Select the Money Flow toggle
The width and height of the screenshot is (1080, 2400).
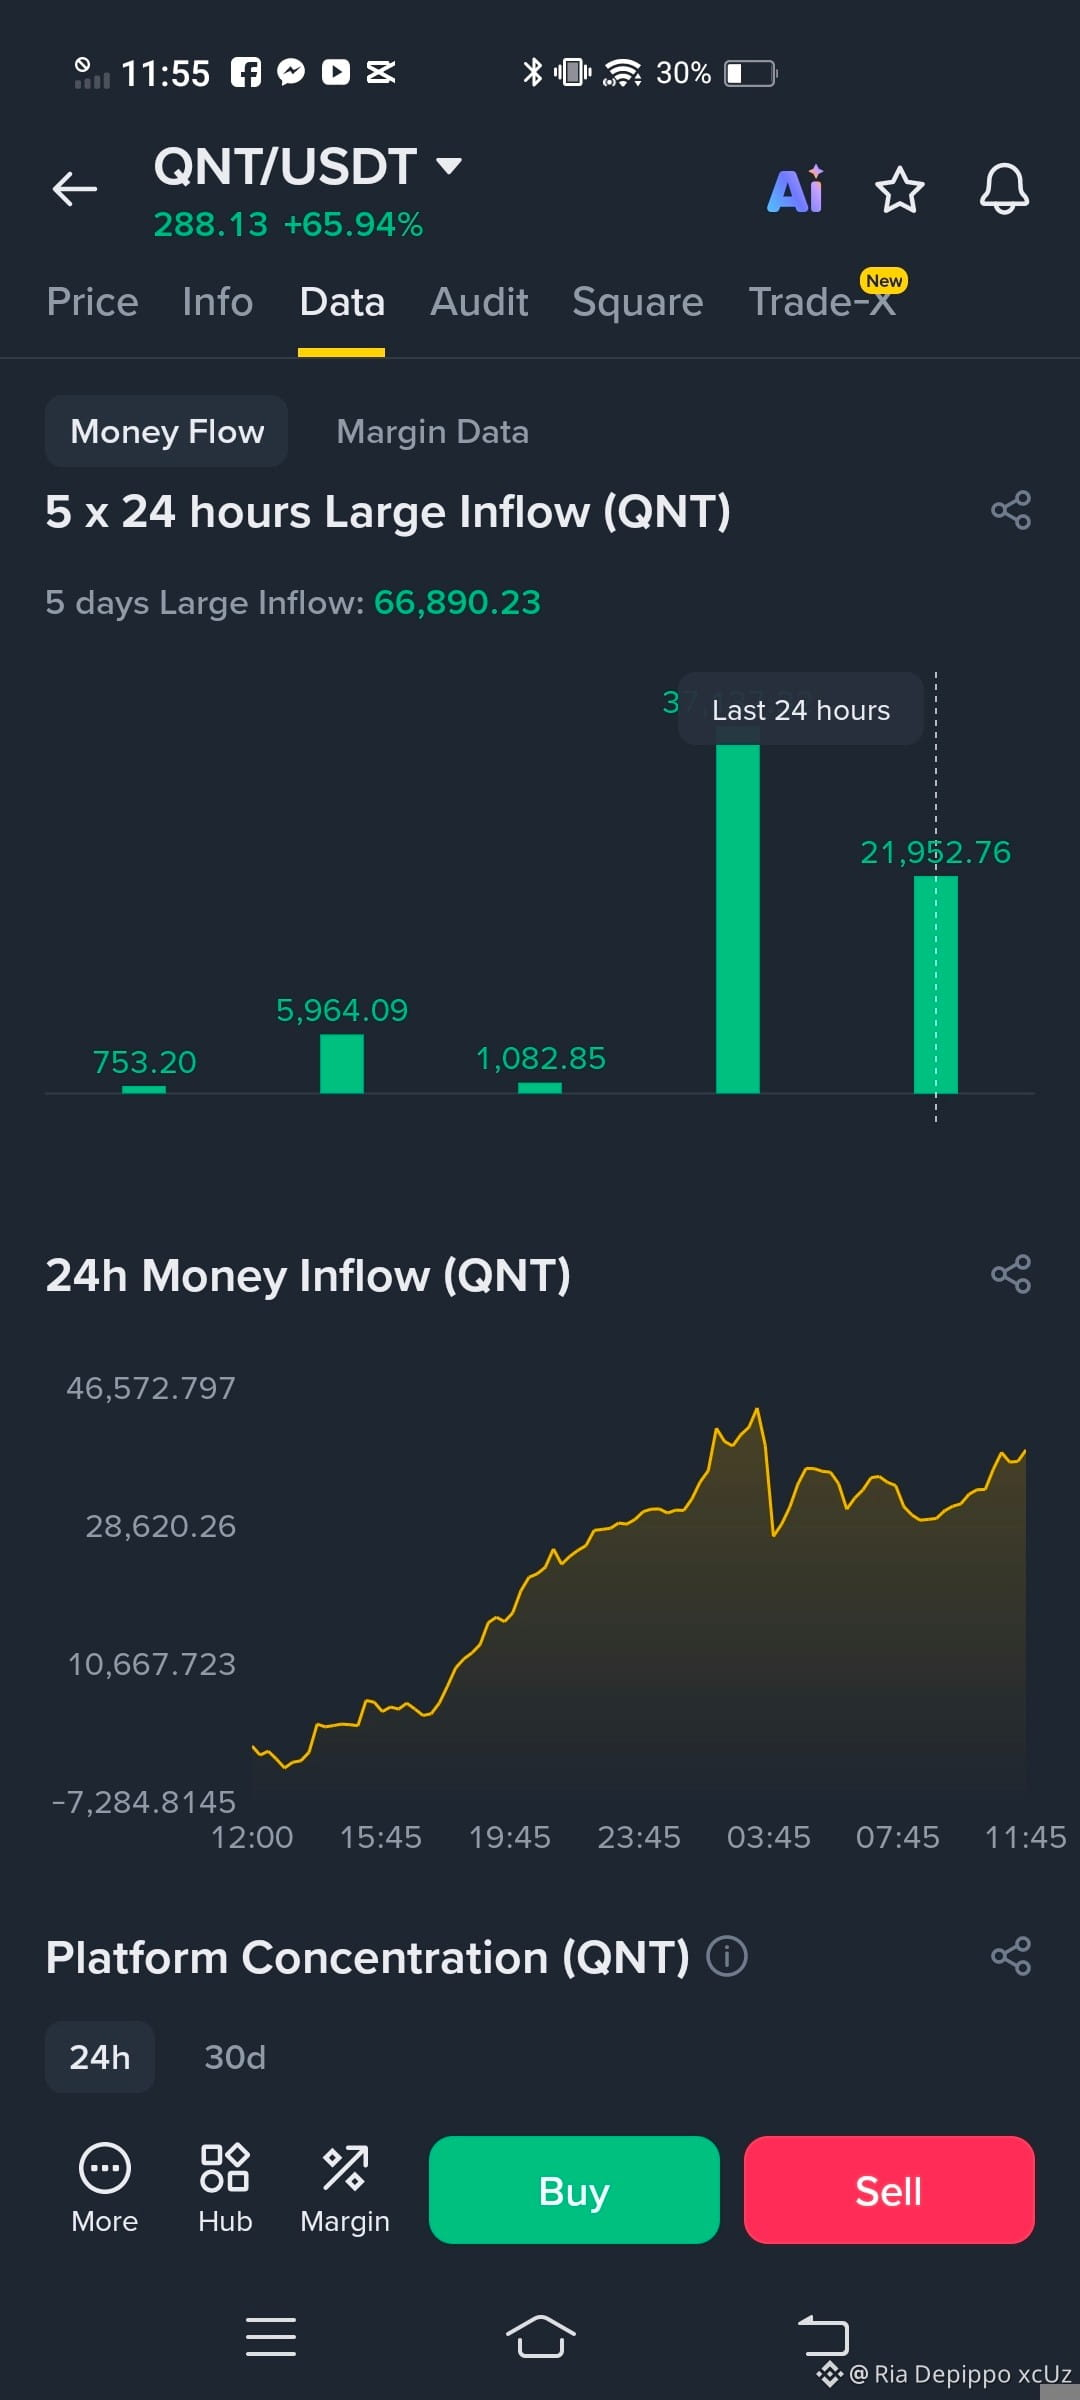(167, 431)
